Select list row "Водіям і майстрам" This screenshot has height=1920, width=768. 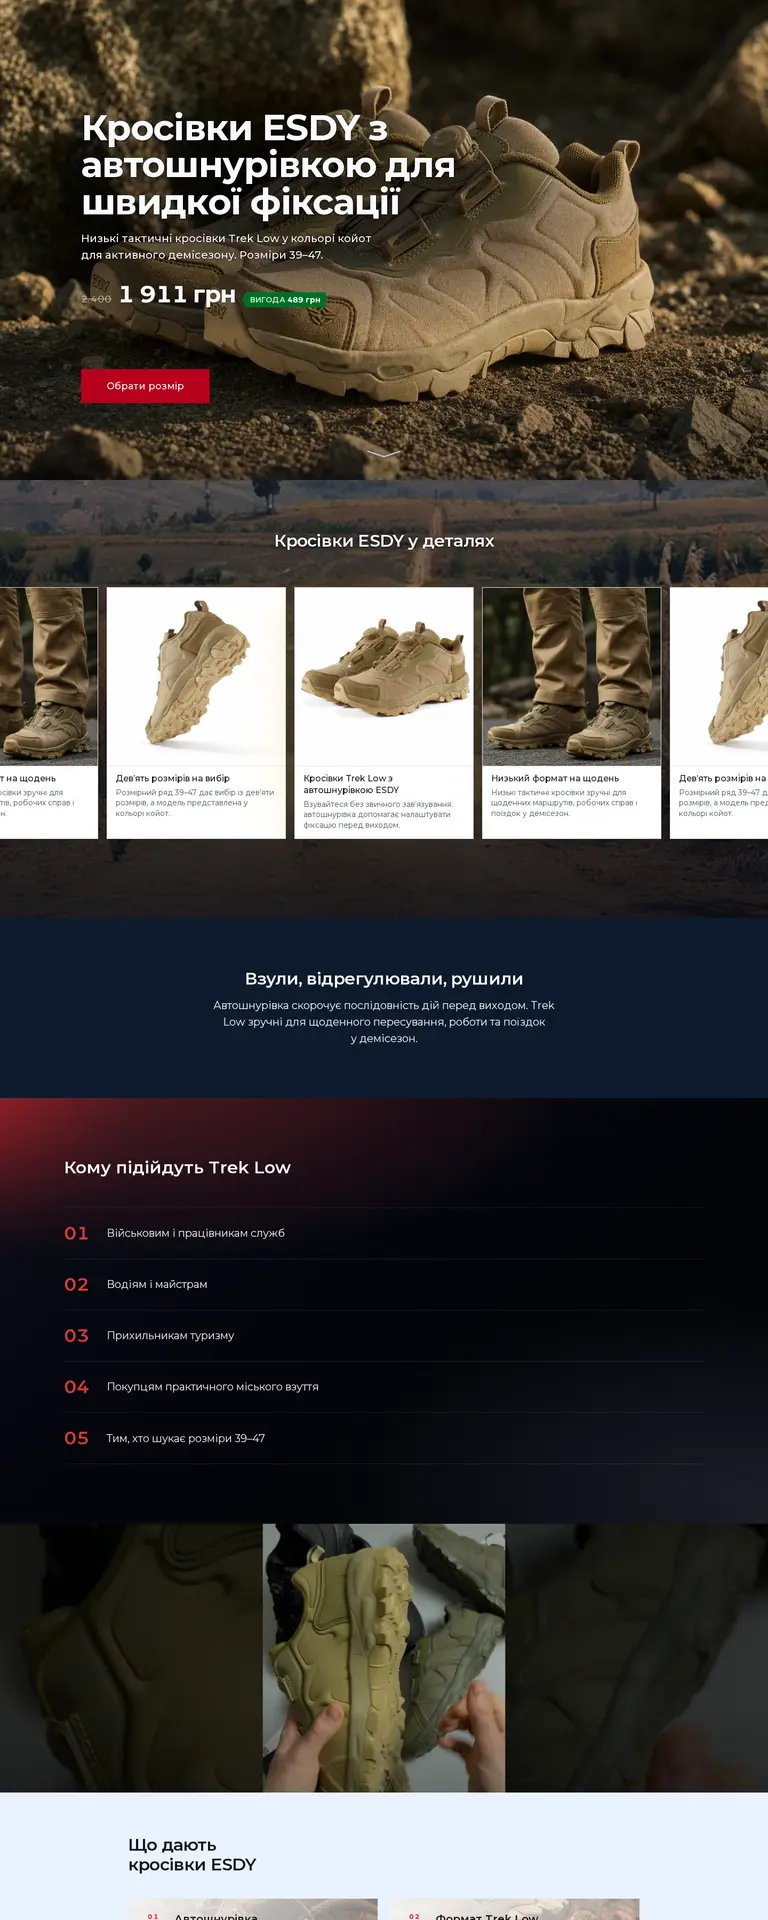point(384,1284)
